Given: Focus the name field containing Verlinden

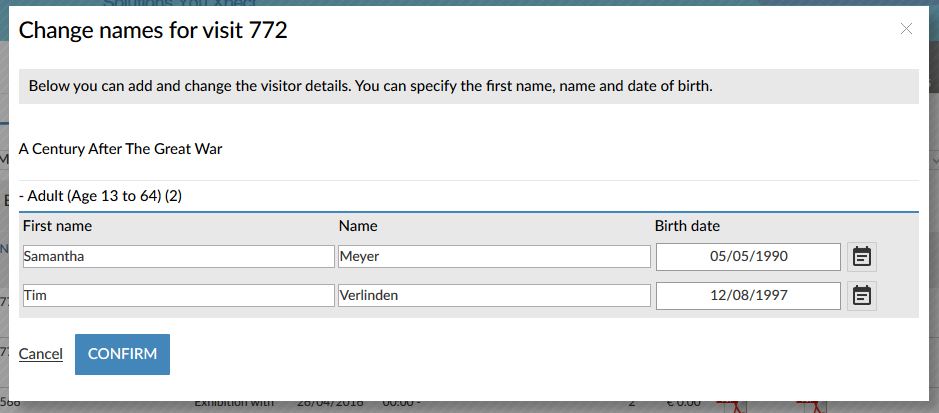Looking at the screenshot, I should coord(494,296).
